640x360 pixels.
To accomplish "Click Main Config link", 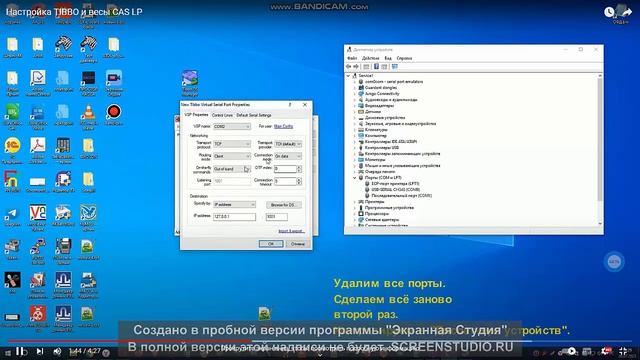I will 283,127.
